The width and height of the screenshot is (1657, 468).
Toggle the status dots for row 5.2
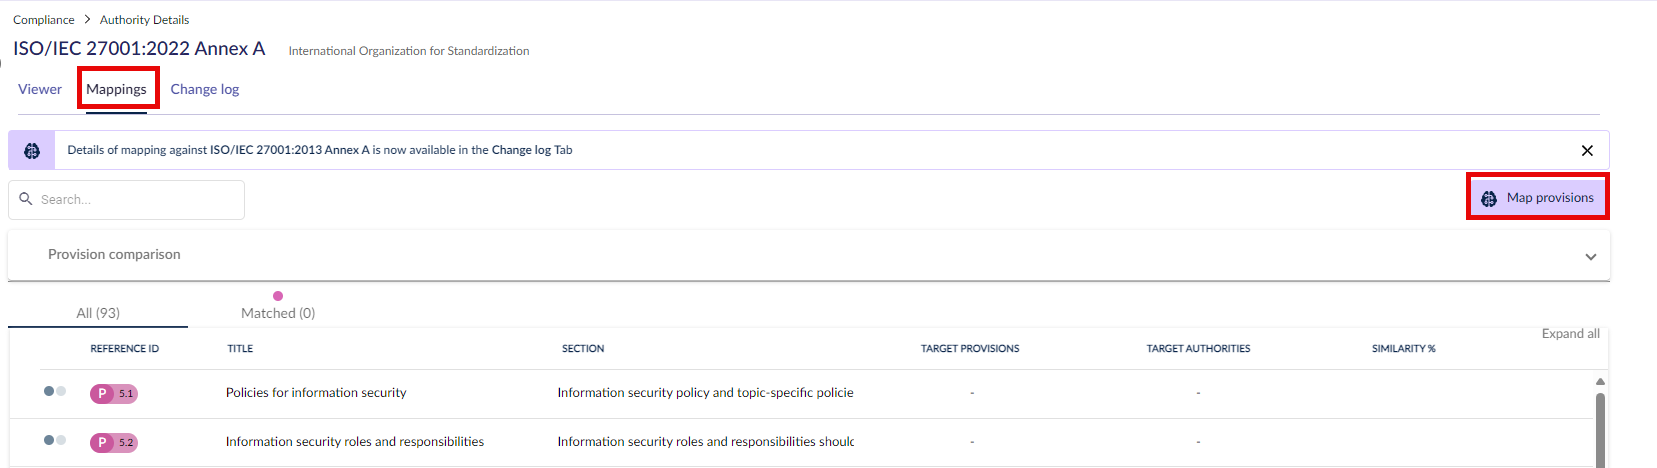[55, 440]
